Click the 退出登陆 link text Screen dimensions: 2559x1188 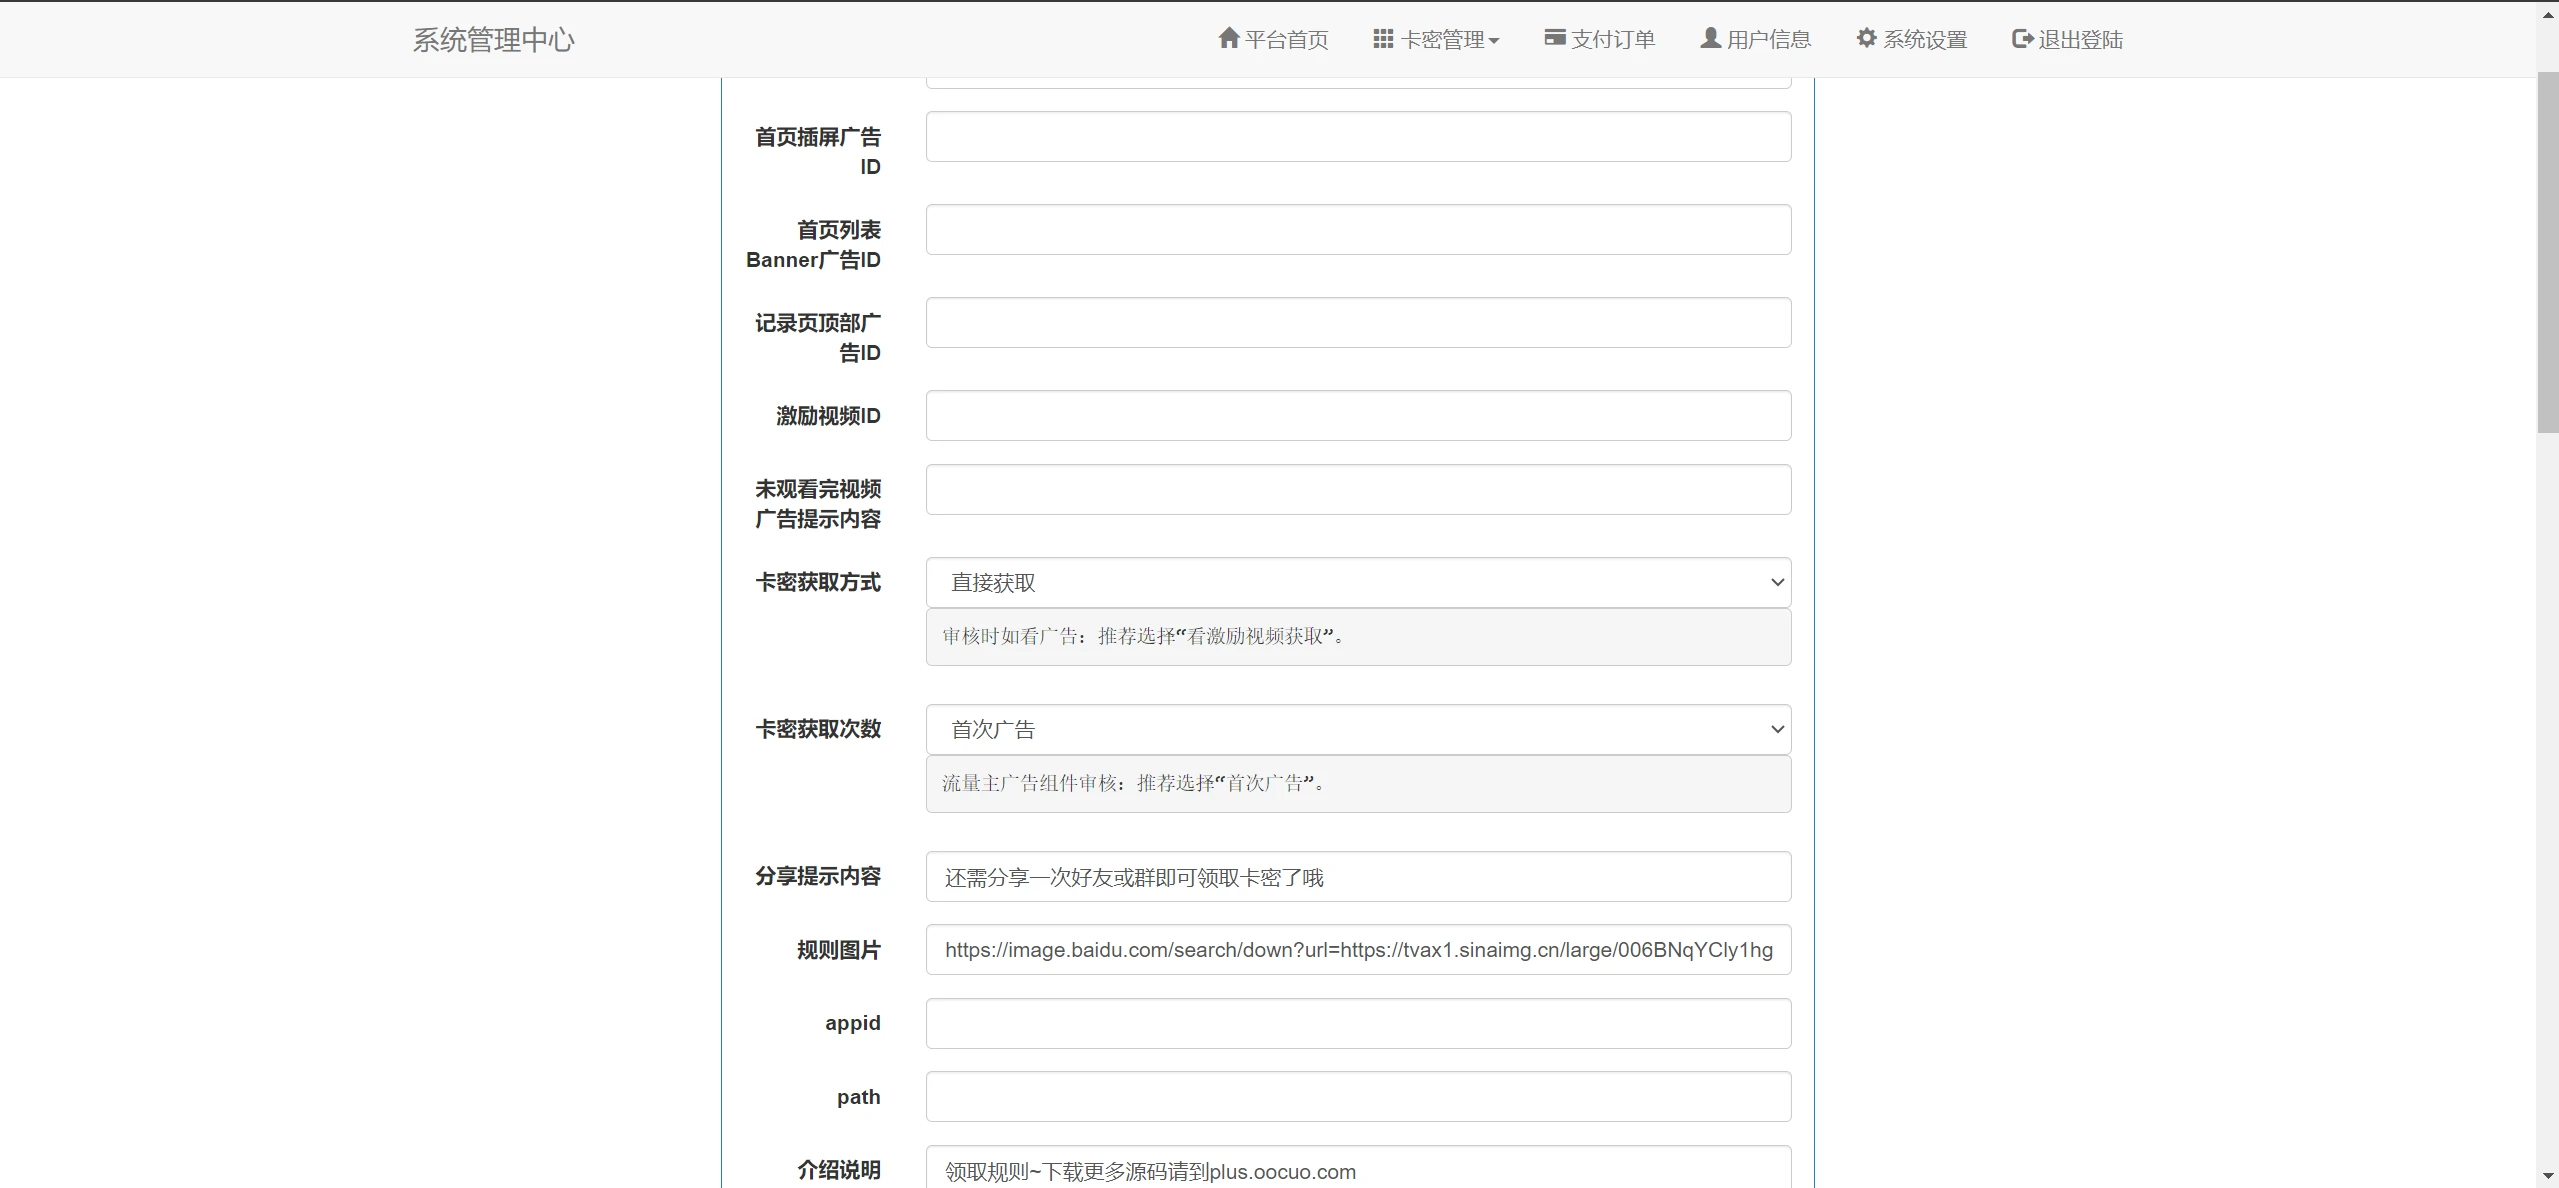[2080, 39]
